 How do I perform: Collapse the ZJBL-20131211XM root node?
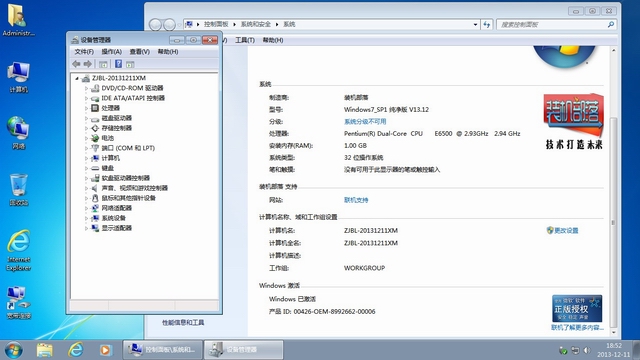(77, 78)
